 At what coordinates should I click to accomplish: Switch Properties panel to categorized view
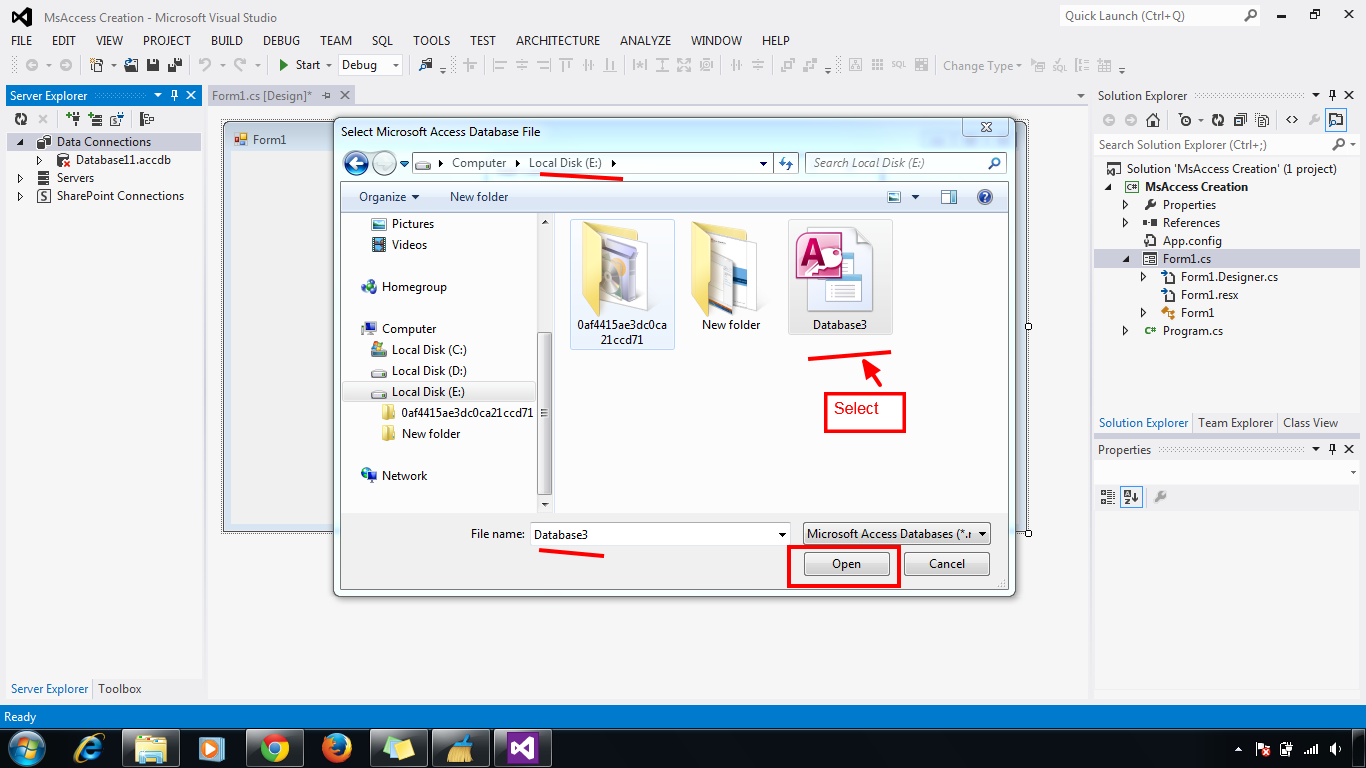point(1107,497)
